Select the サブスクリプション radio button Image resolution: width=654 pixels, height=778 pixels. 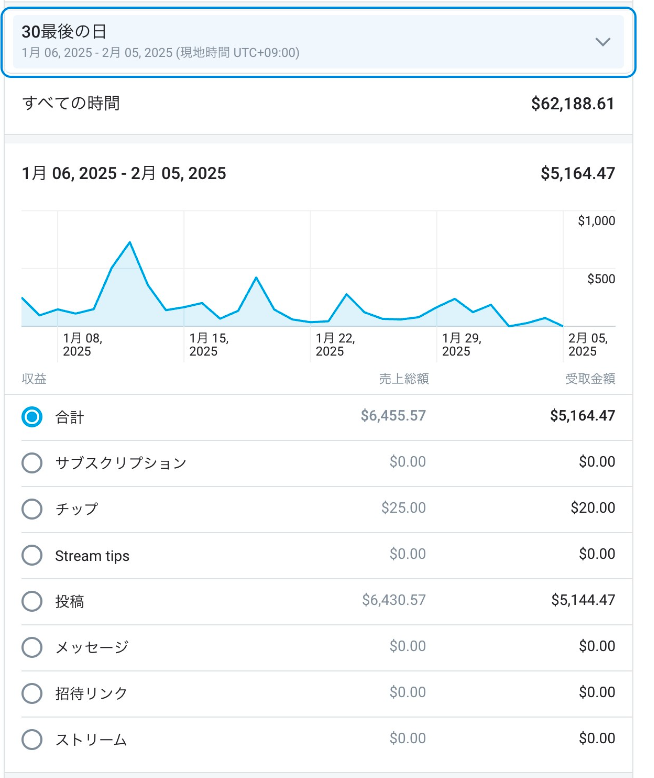click(32, 463)
